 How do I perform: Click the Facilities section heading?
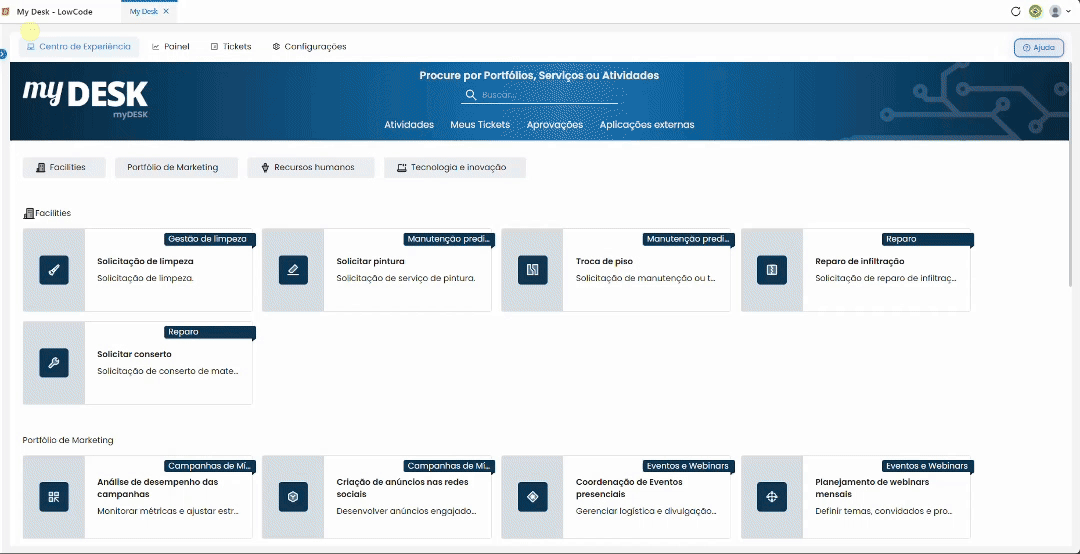tap(47, 213)
